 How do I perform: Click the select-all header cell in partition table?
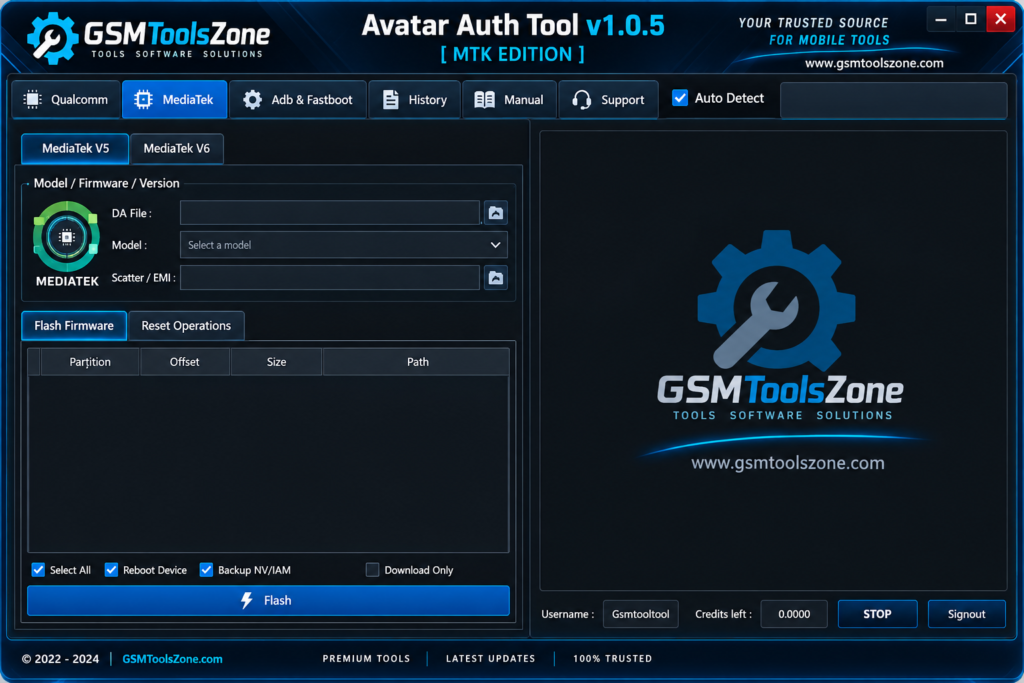point(34,362)
